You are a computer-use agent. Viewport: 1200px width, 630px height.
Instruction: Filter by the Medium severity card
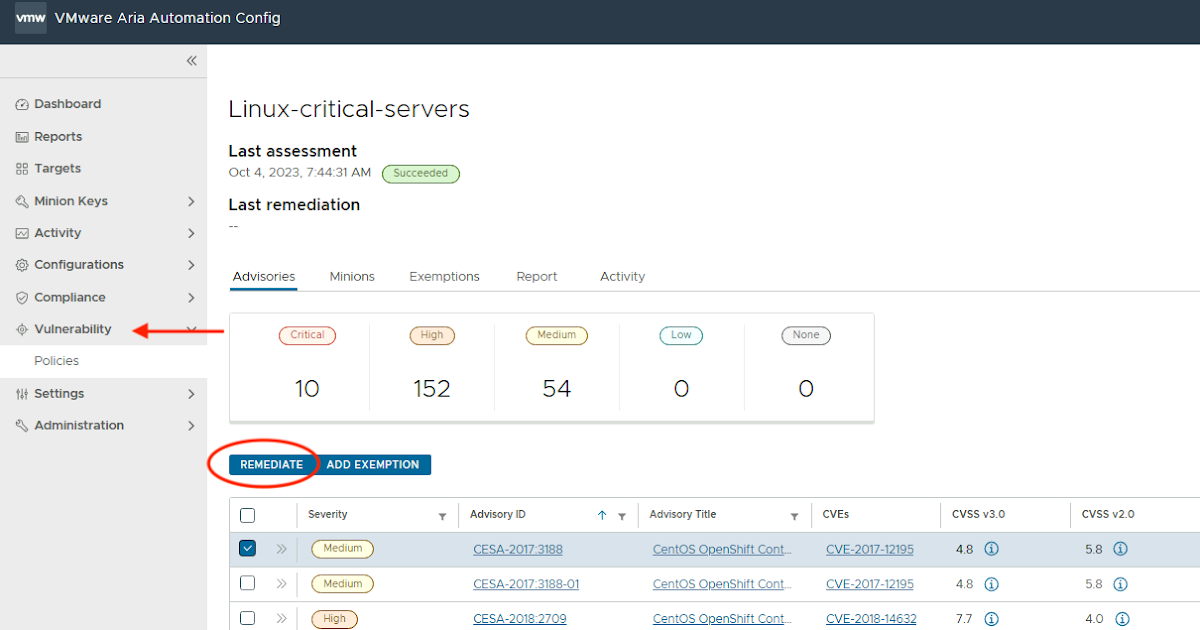pos(557,367)
